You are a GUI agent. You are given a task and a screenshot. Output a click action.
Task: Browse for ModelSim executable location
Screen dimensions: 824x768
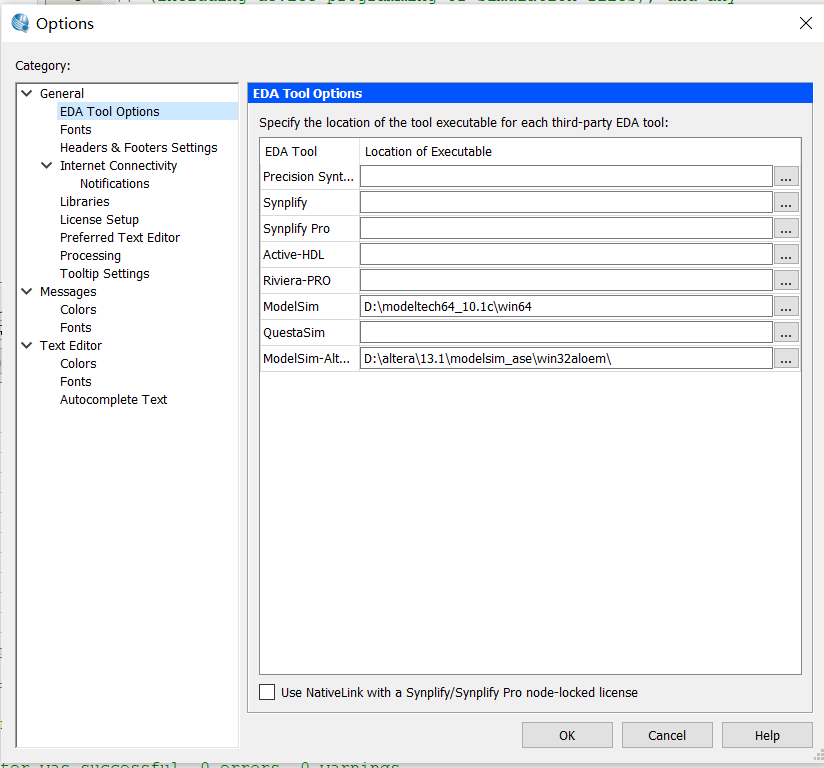click(x=786, y=306)
